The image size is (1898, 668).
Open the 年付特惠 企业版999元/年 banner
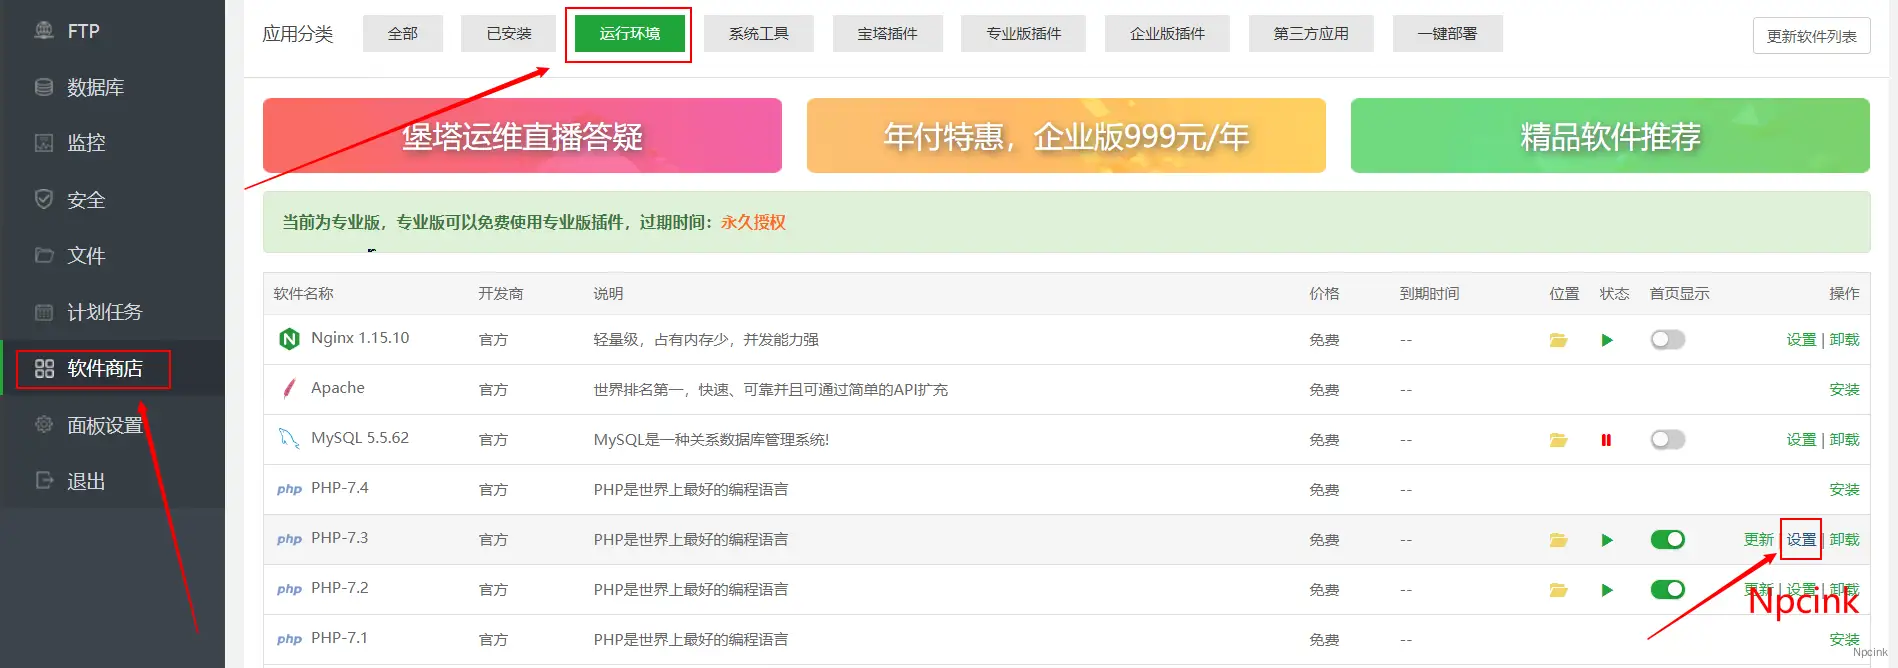[x=1066, y=135]
